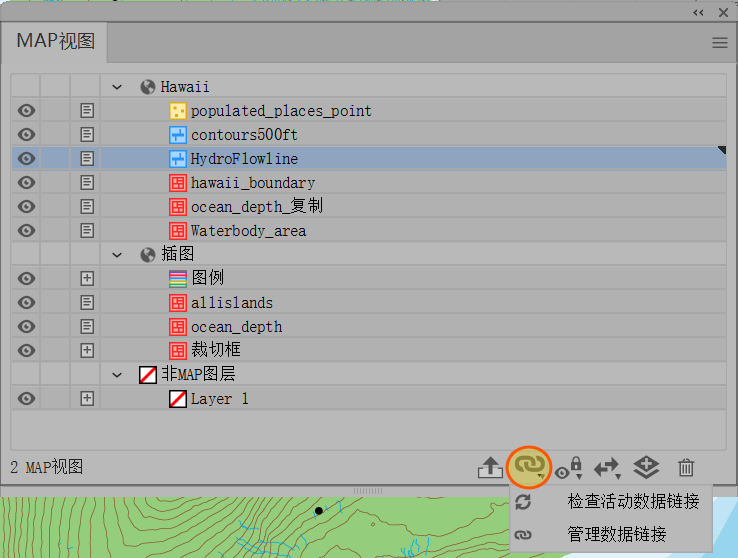Hide the populated_places_point layer
This screenshot has height=558, width=738.
(x=26, y=111)
